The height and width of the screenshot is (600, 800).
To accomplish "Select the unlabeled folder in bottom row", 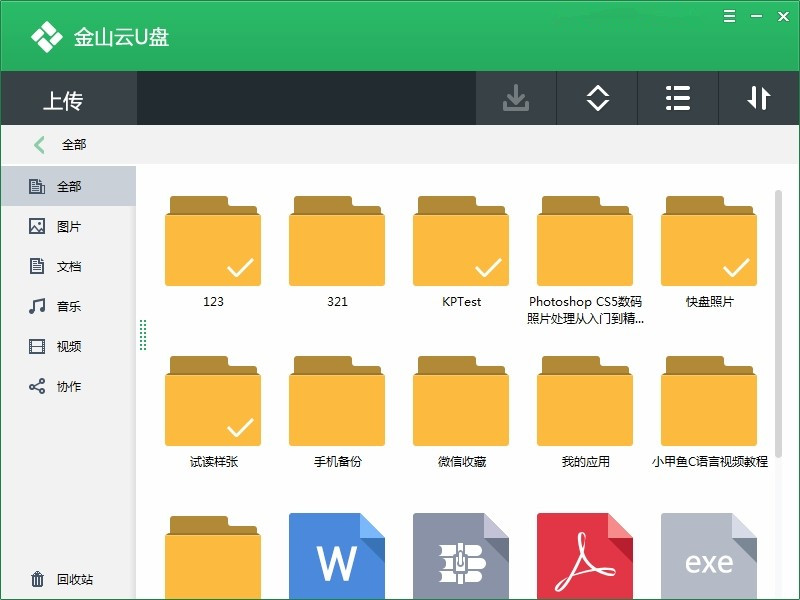I will [x=213, y=557].
